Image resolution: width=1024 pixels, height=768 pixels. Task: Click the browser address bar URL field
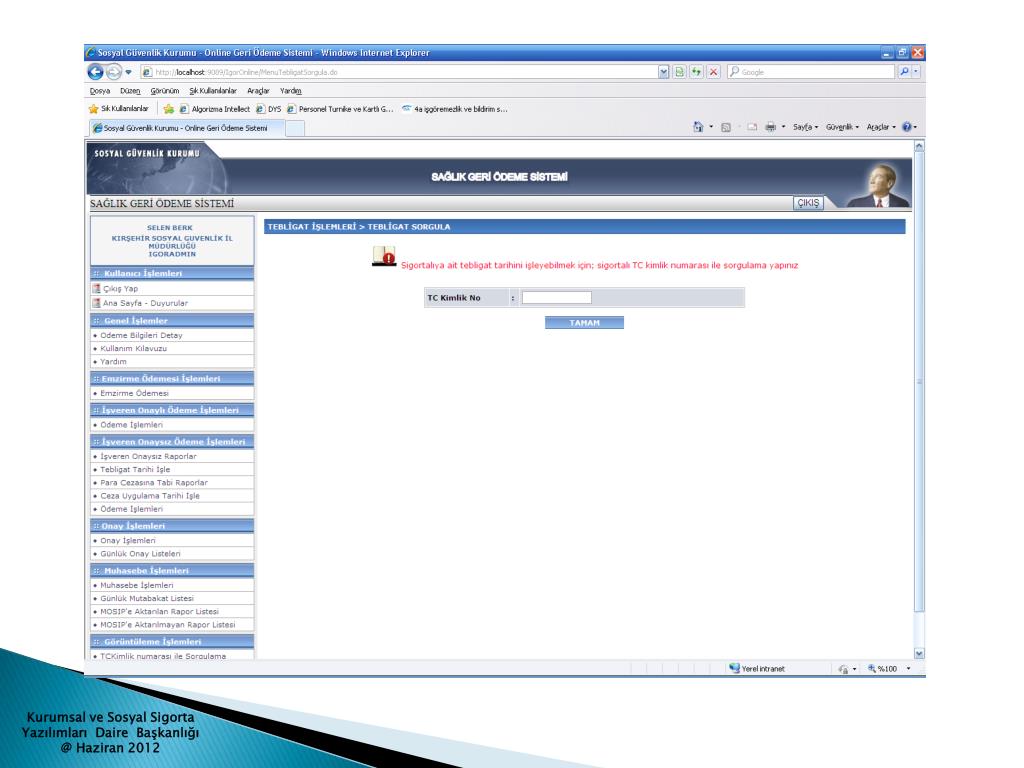click(398, 72)
